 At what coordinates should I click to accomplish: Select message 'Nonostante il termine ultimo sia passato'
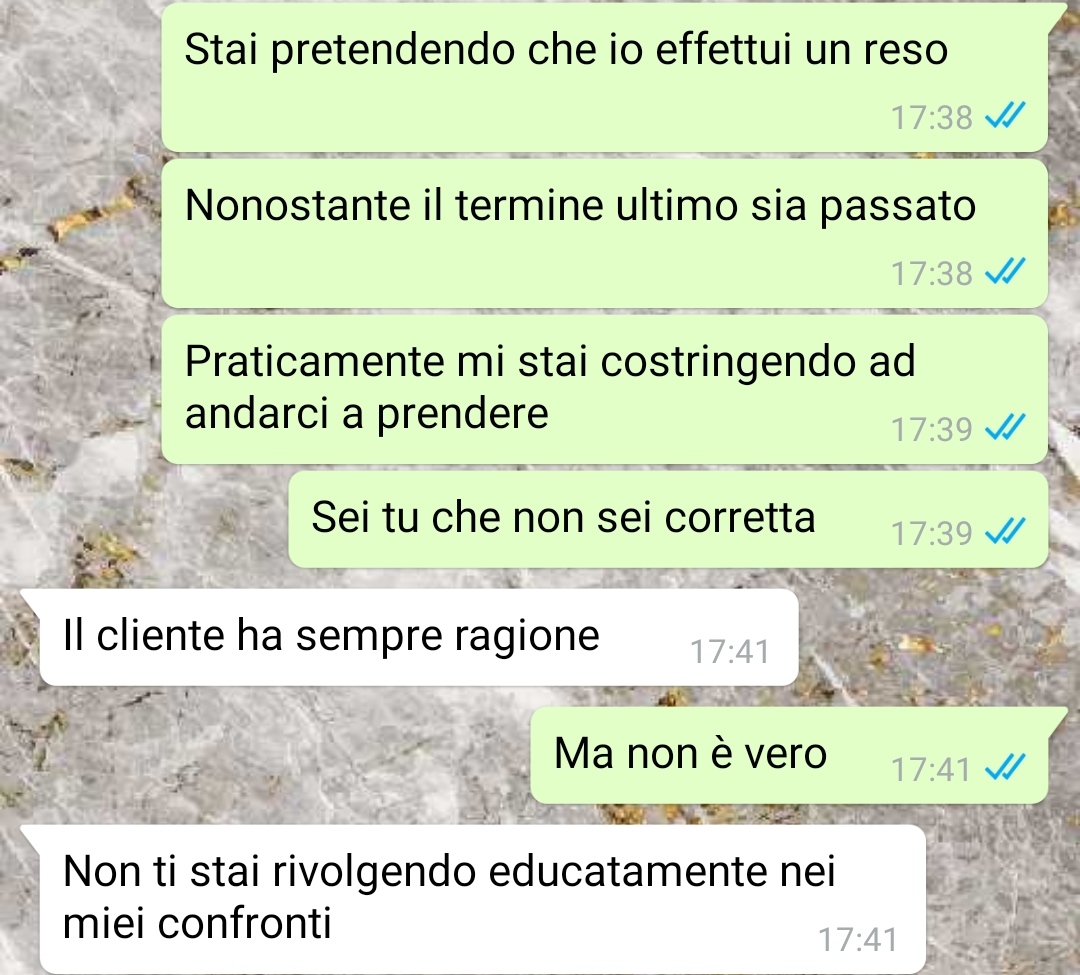click(x=605, y=233)
